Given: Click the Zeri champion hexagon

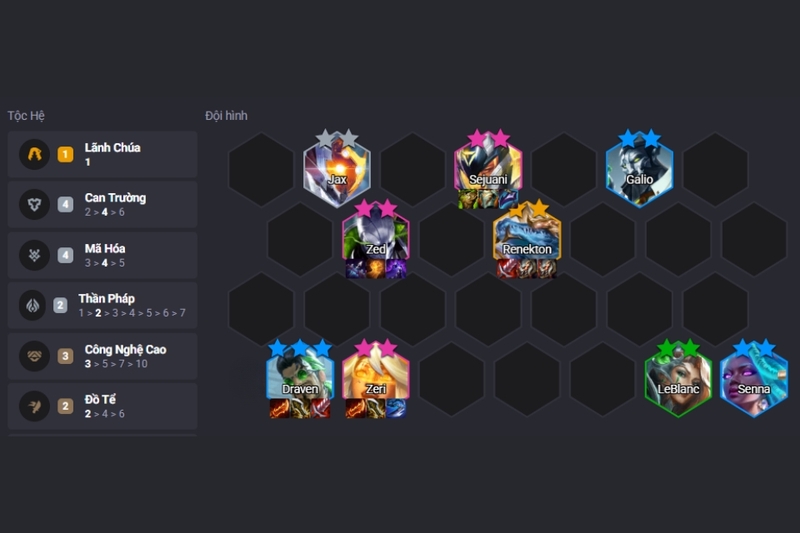Looking at the screenshot, I should point(376,378).
